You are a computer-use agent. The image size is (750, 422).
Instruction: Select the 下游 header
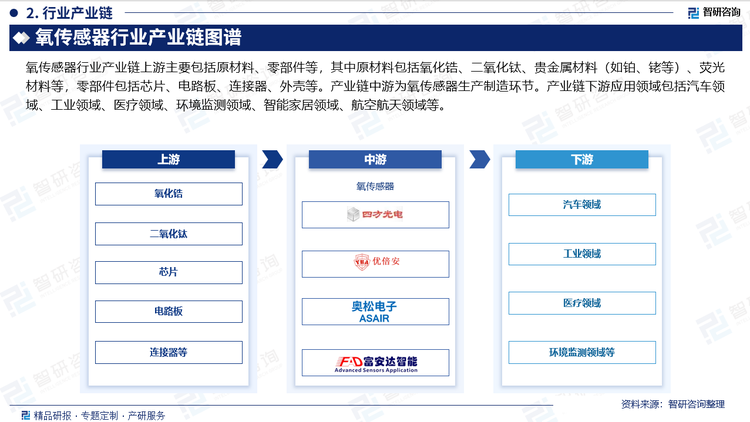click(582, 159)
